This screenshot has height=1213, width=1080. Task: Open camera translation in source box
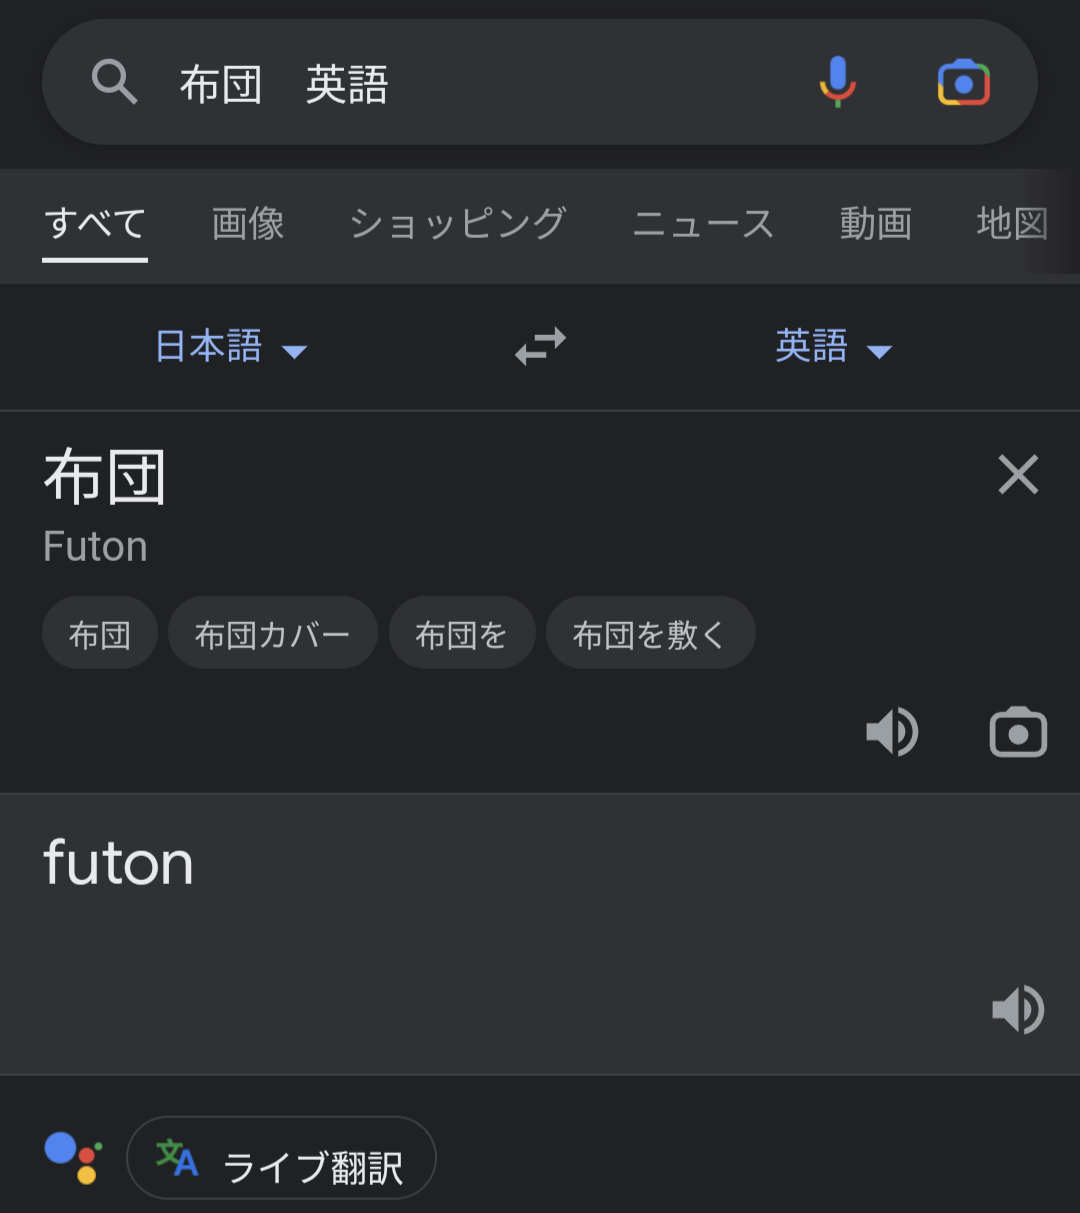(1018, 732)
